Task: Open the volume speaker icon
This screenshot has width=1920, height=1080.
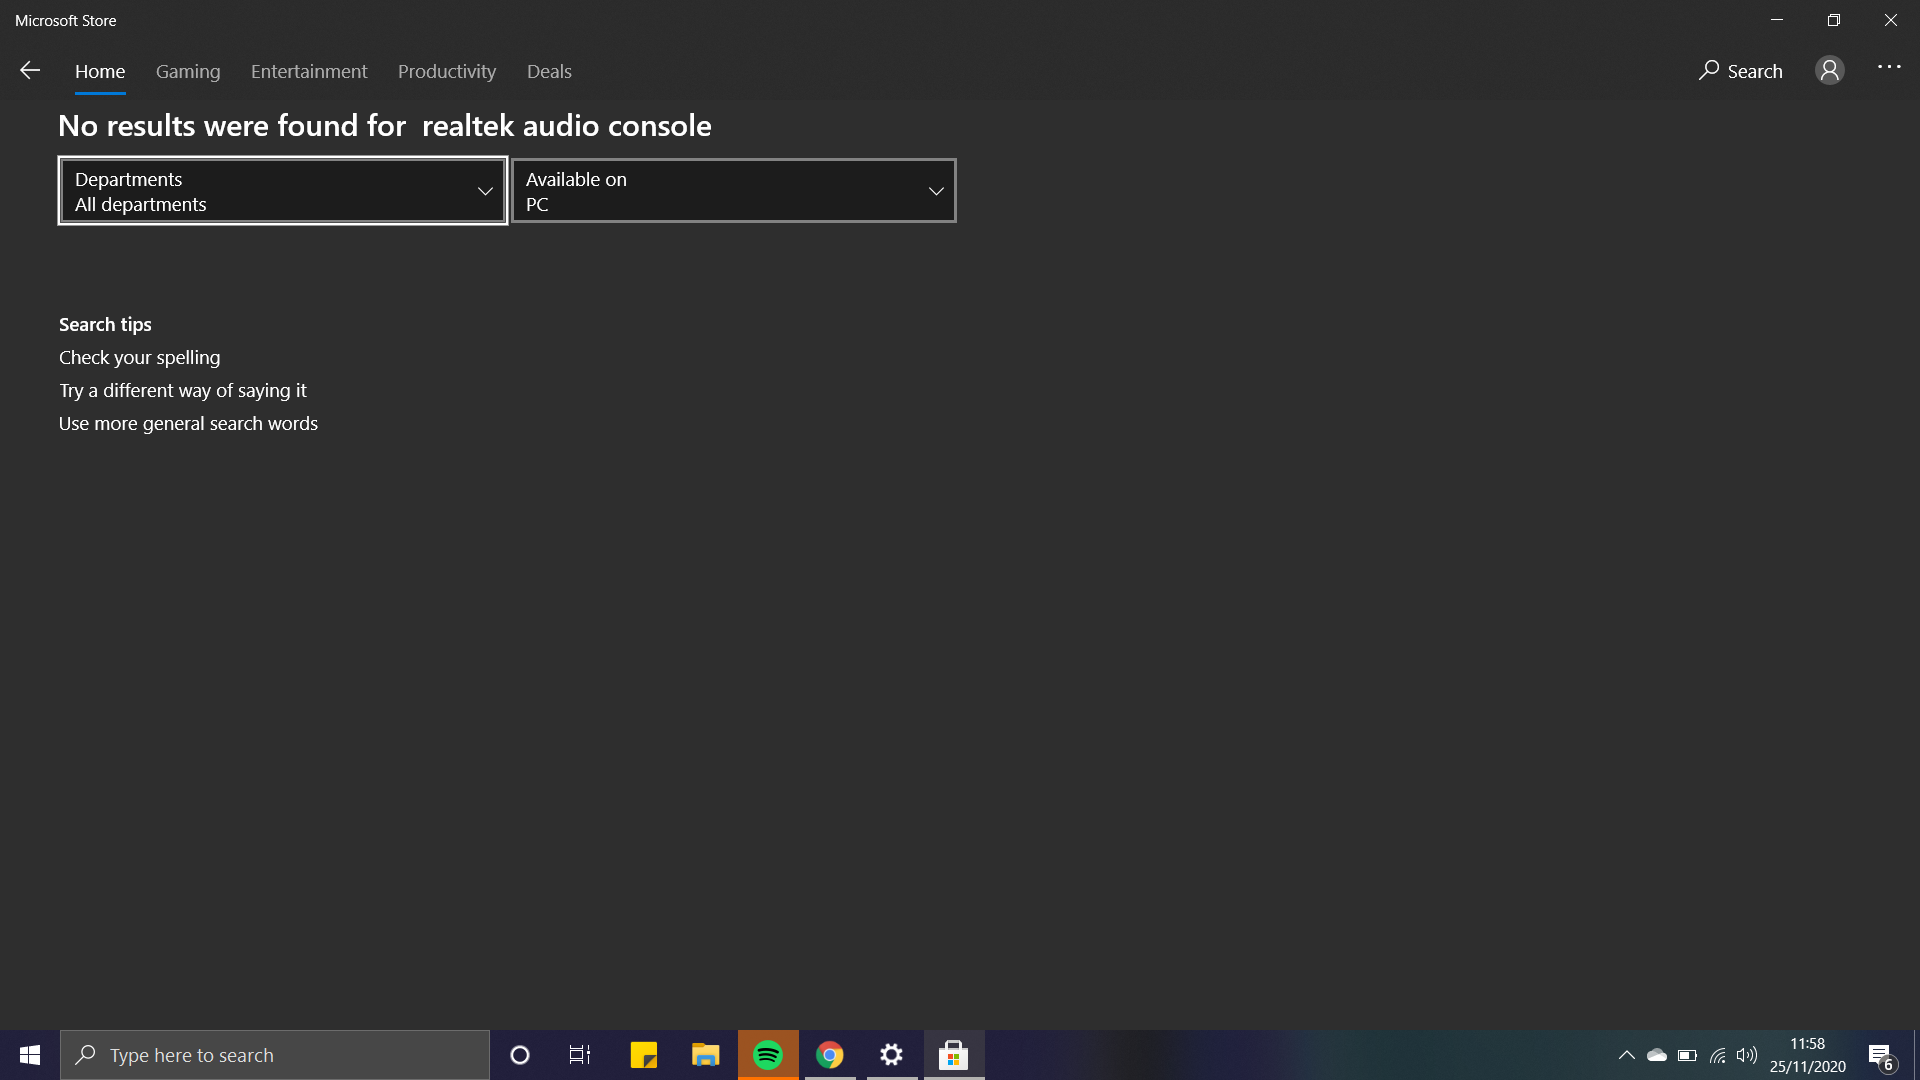Action: 1747,1055
